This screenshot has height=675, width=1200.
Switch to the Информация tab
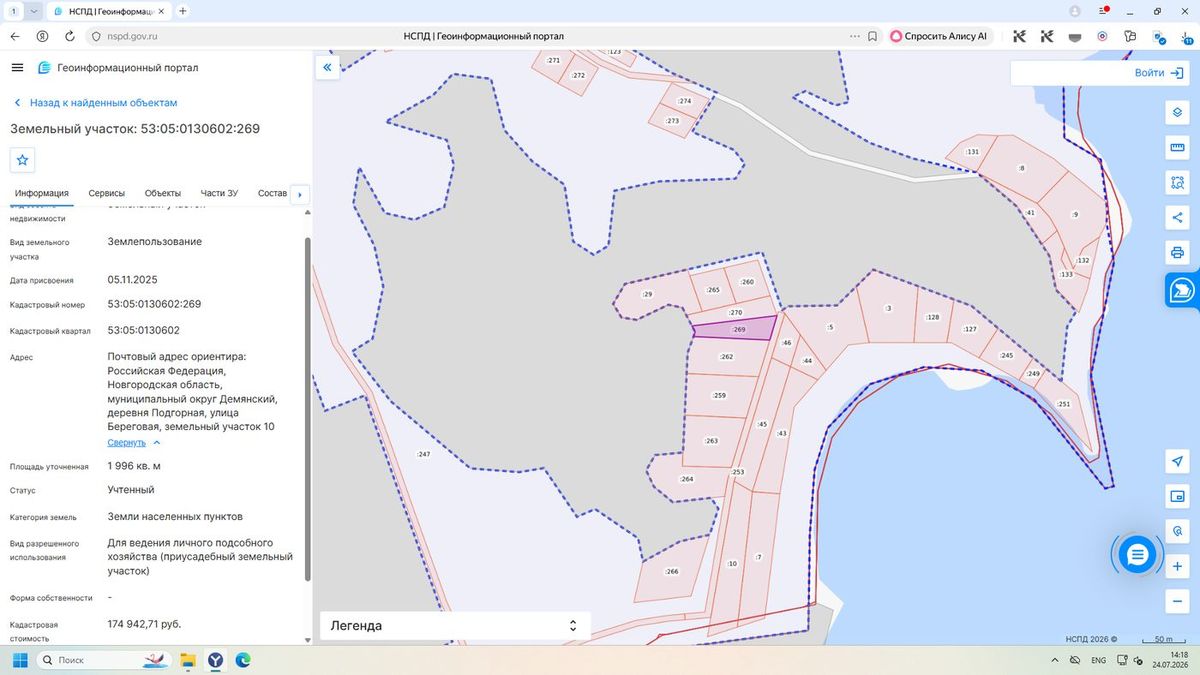(x=41, y=193)
